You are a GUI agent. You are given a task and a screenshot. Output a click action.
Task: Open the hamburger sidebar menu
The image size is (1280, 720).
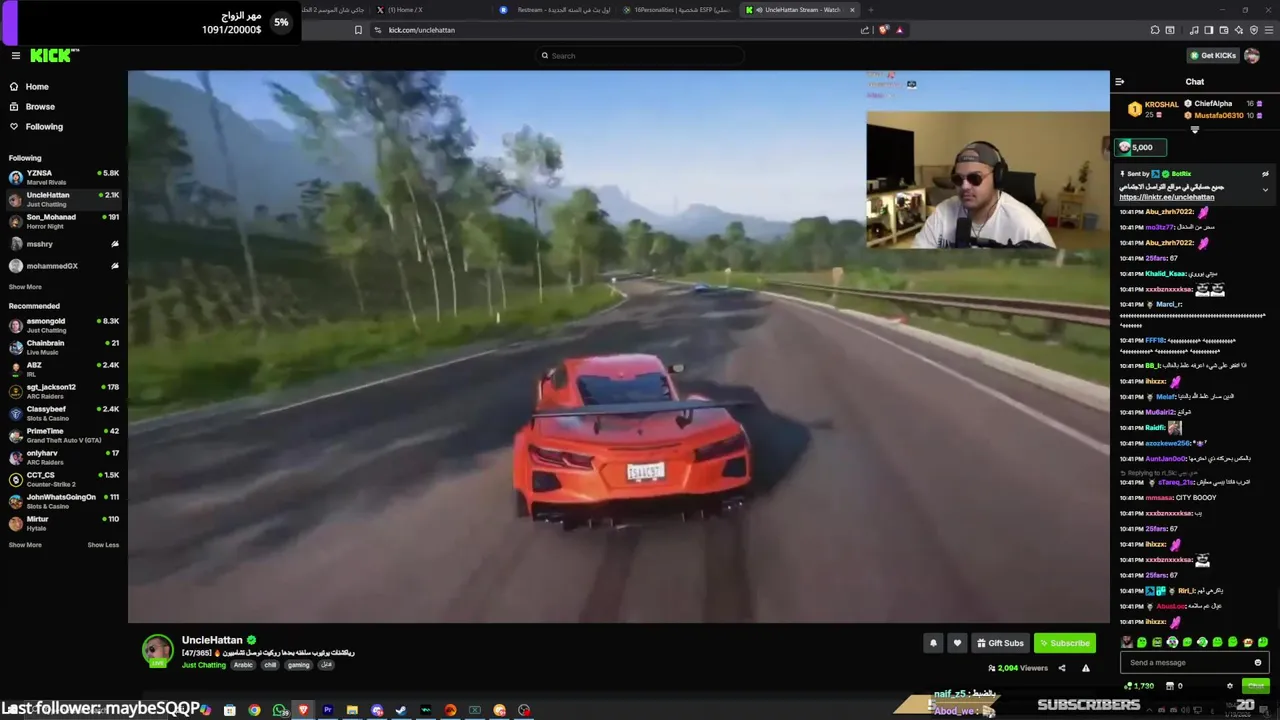click(x=15, y=56)
